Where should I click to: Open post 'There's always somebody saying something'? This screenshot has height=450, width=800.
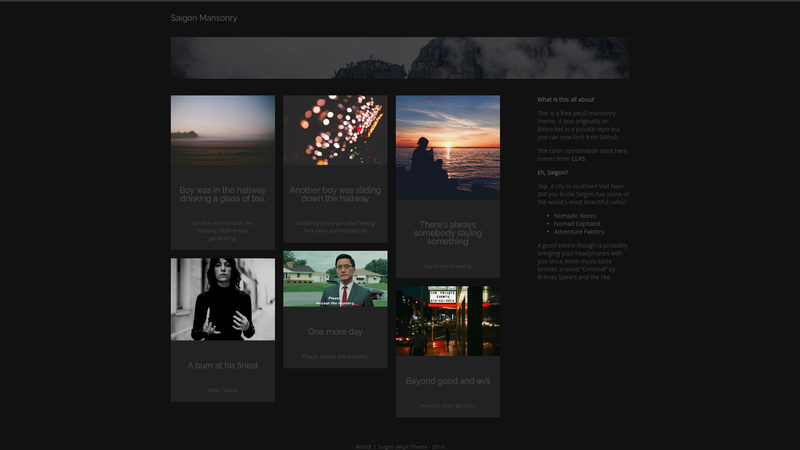click(x=448, y=233)
